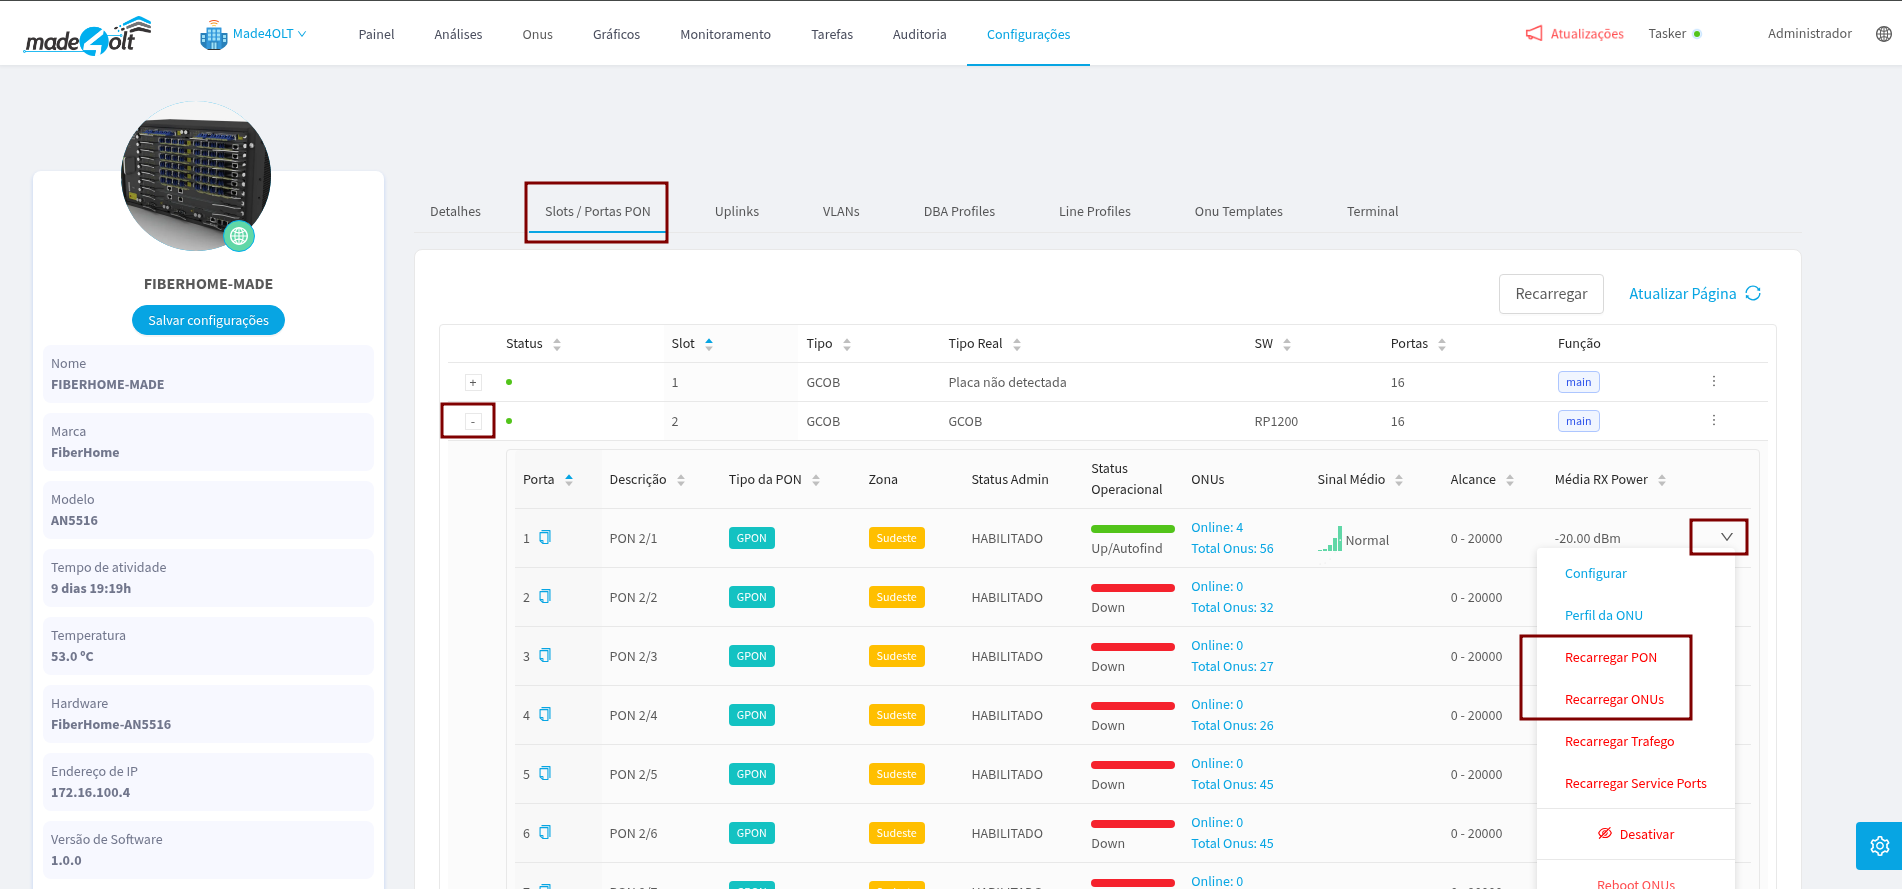Choose Recarregar PON from the menu
Image resolution: width=1902 pixels, height=889 pixels.
click(1610, 657)
